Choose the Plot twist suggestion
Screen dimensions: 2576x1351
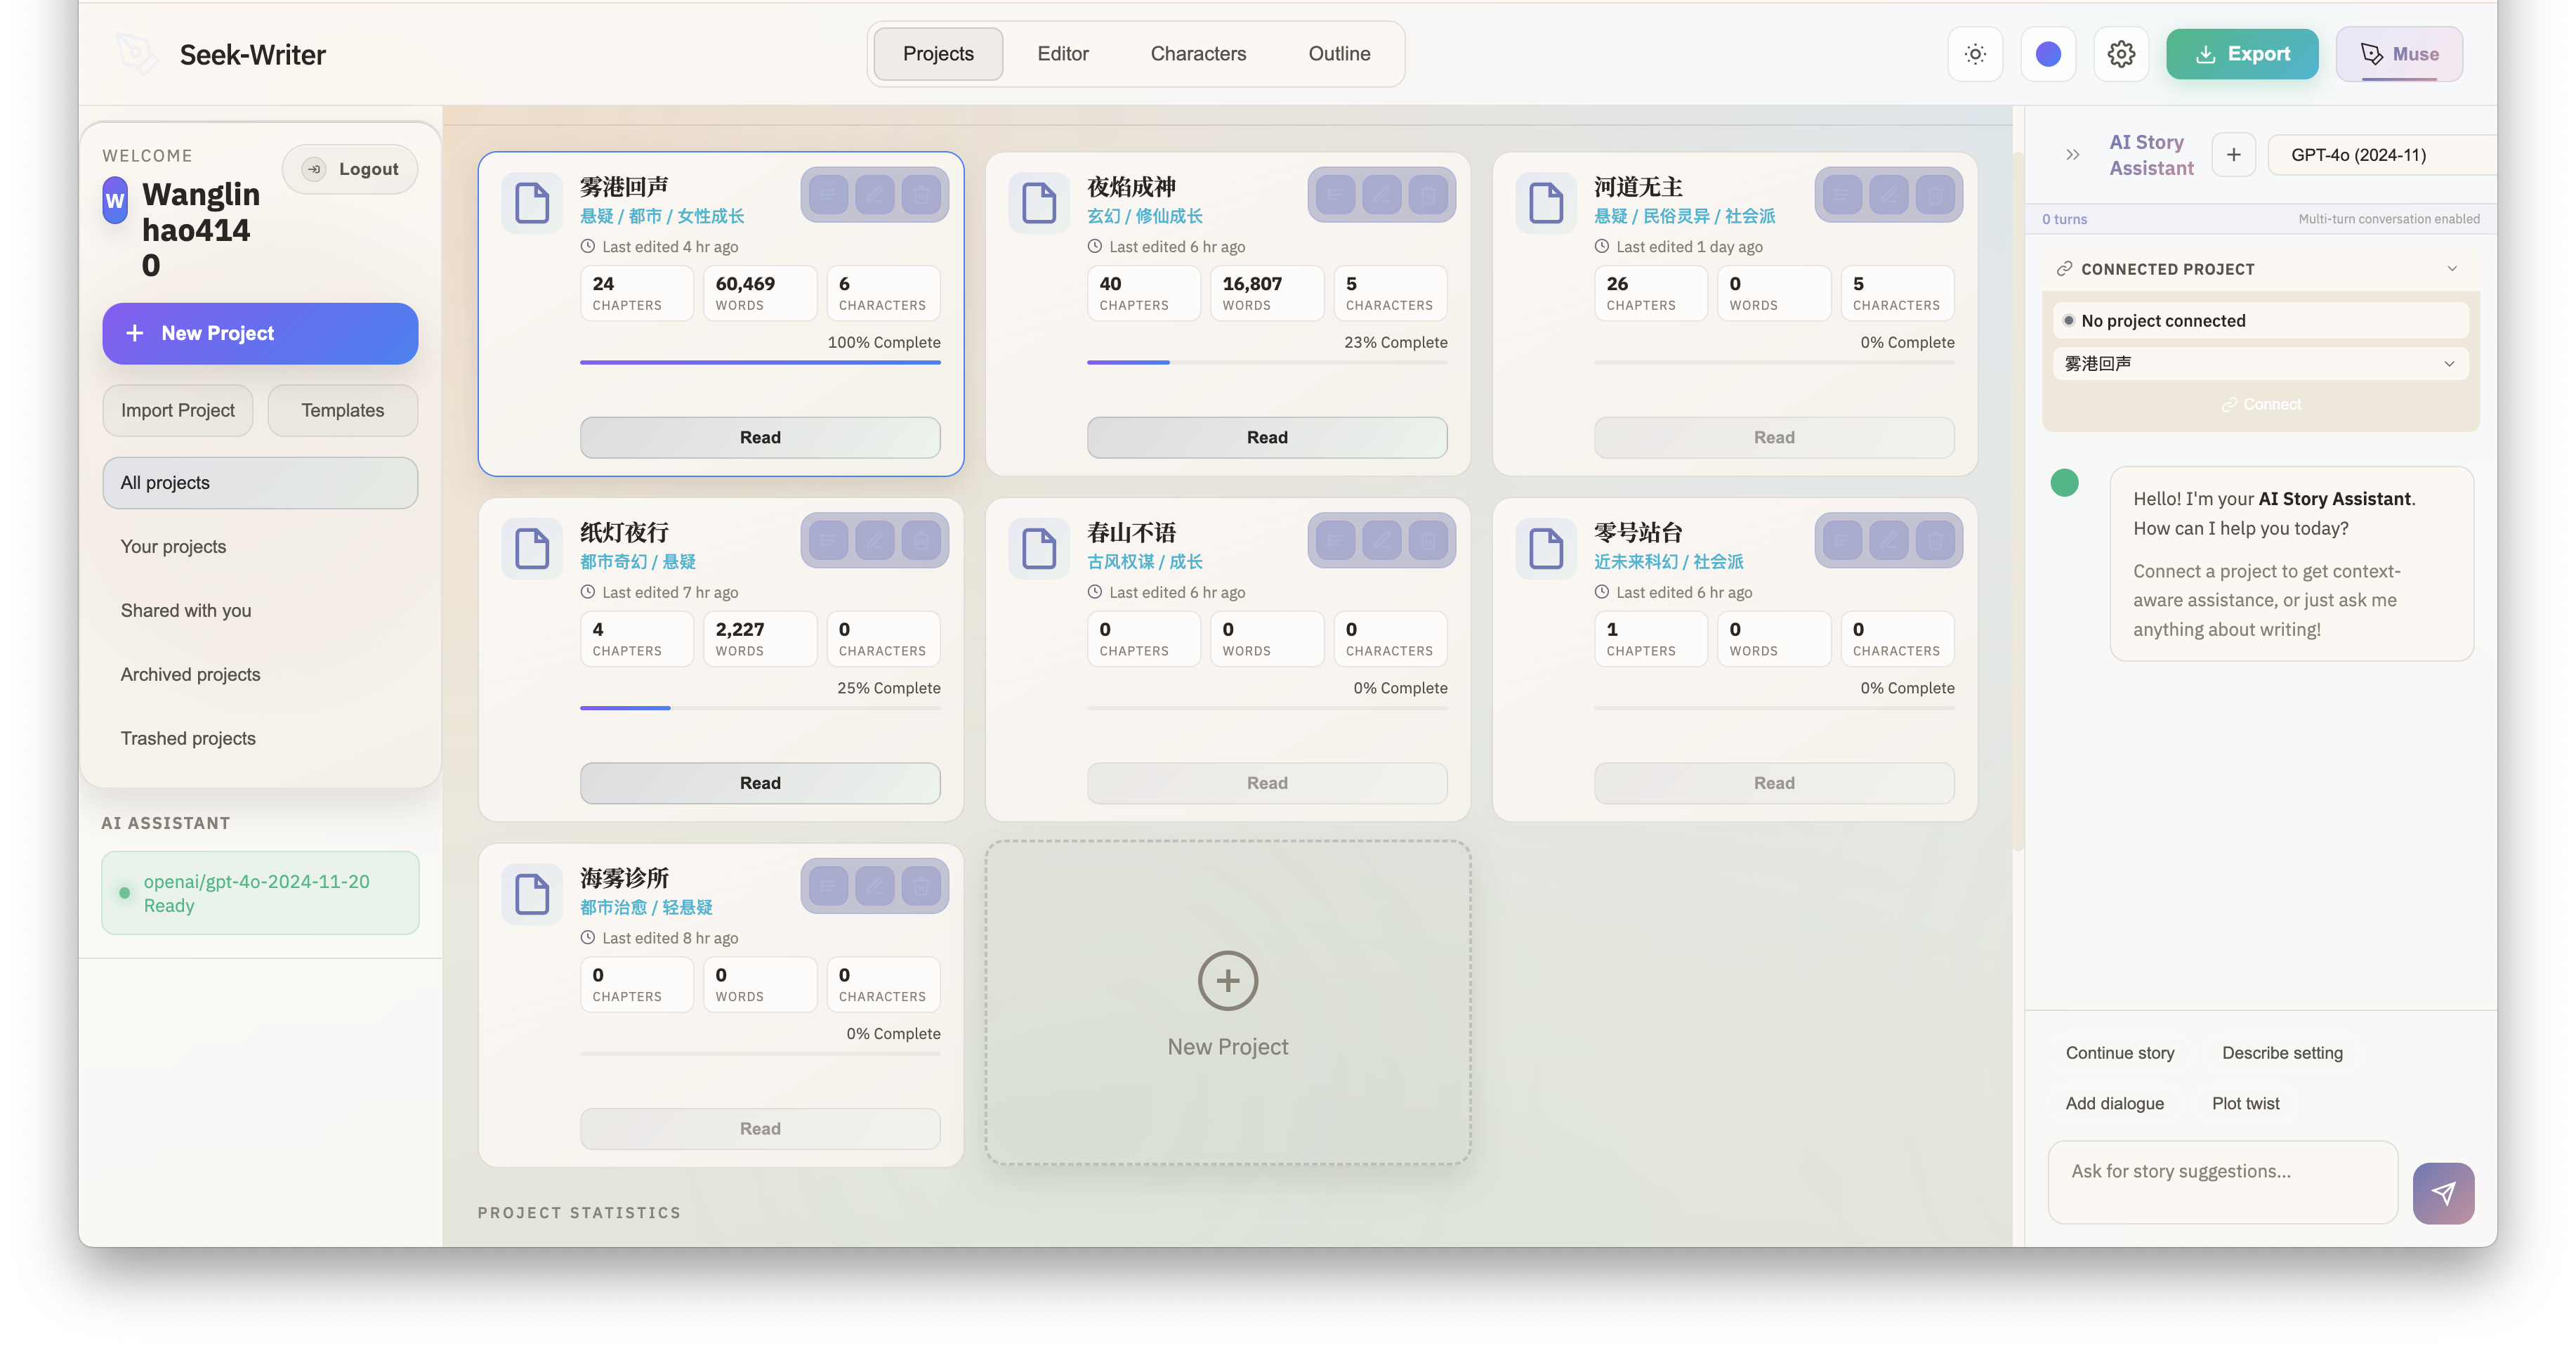point(2245,1104)
